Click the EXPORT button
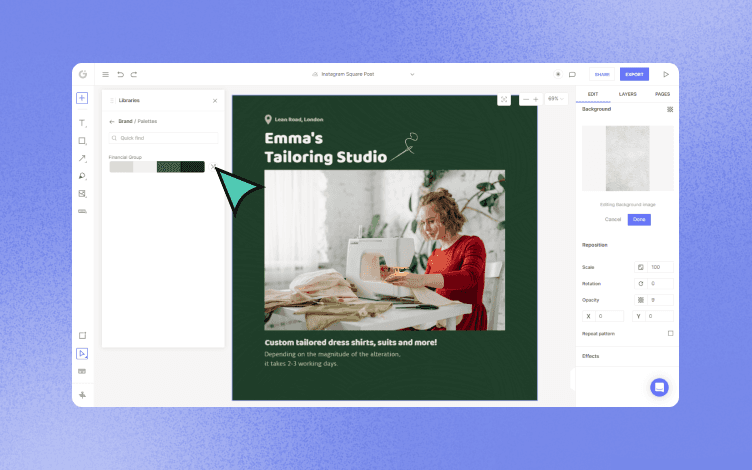Viewport: 752px width, 470px height. click(634, 74)
